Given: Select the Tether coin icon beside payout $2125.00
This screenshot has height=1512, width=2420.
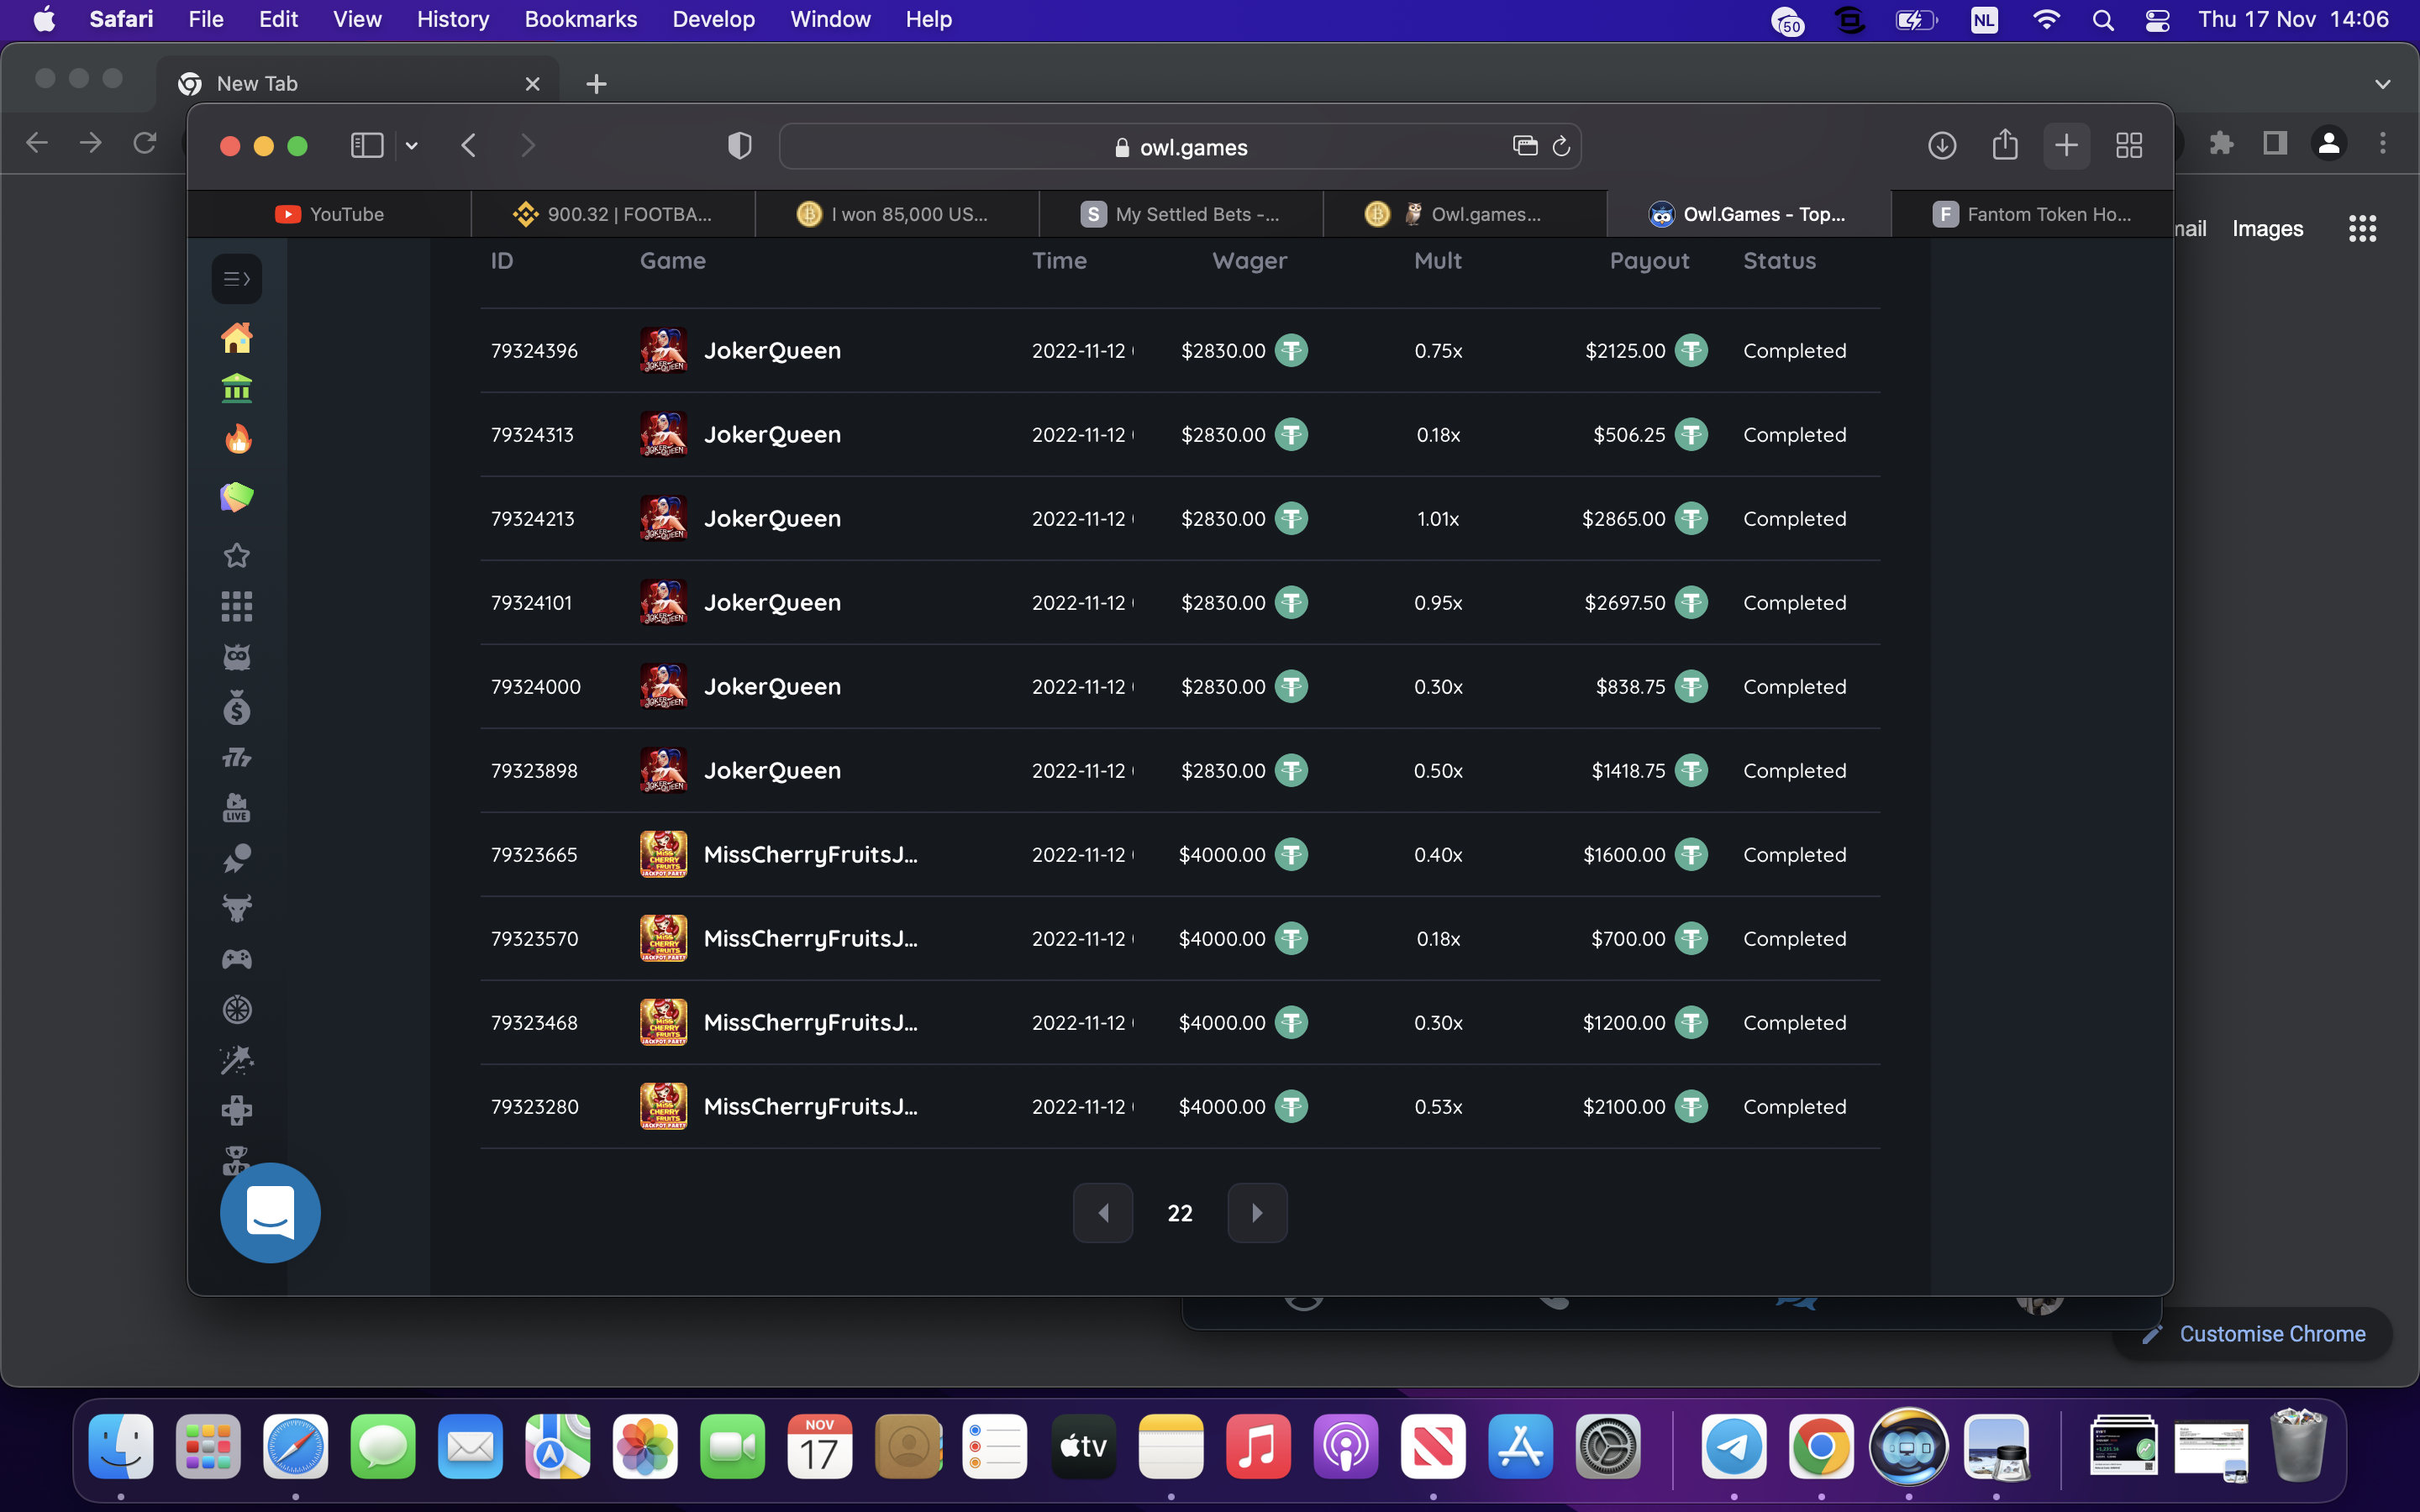Looking at the screenshot, I should pos(1691,351).
